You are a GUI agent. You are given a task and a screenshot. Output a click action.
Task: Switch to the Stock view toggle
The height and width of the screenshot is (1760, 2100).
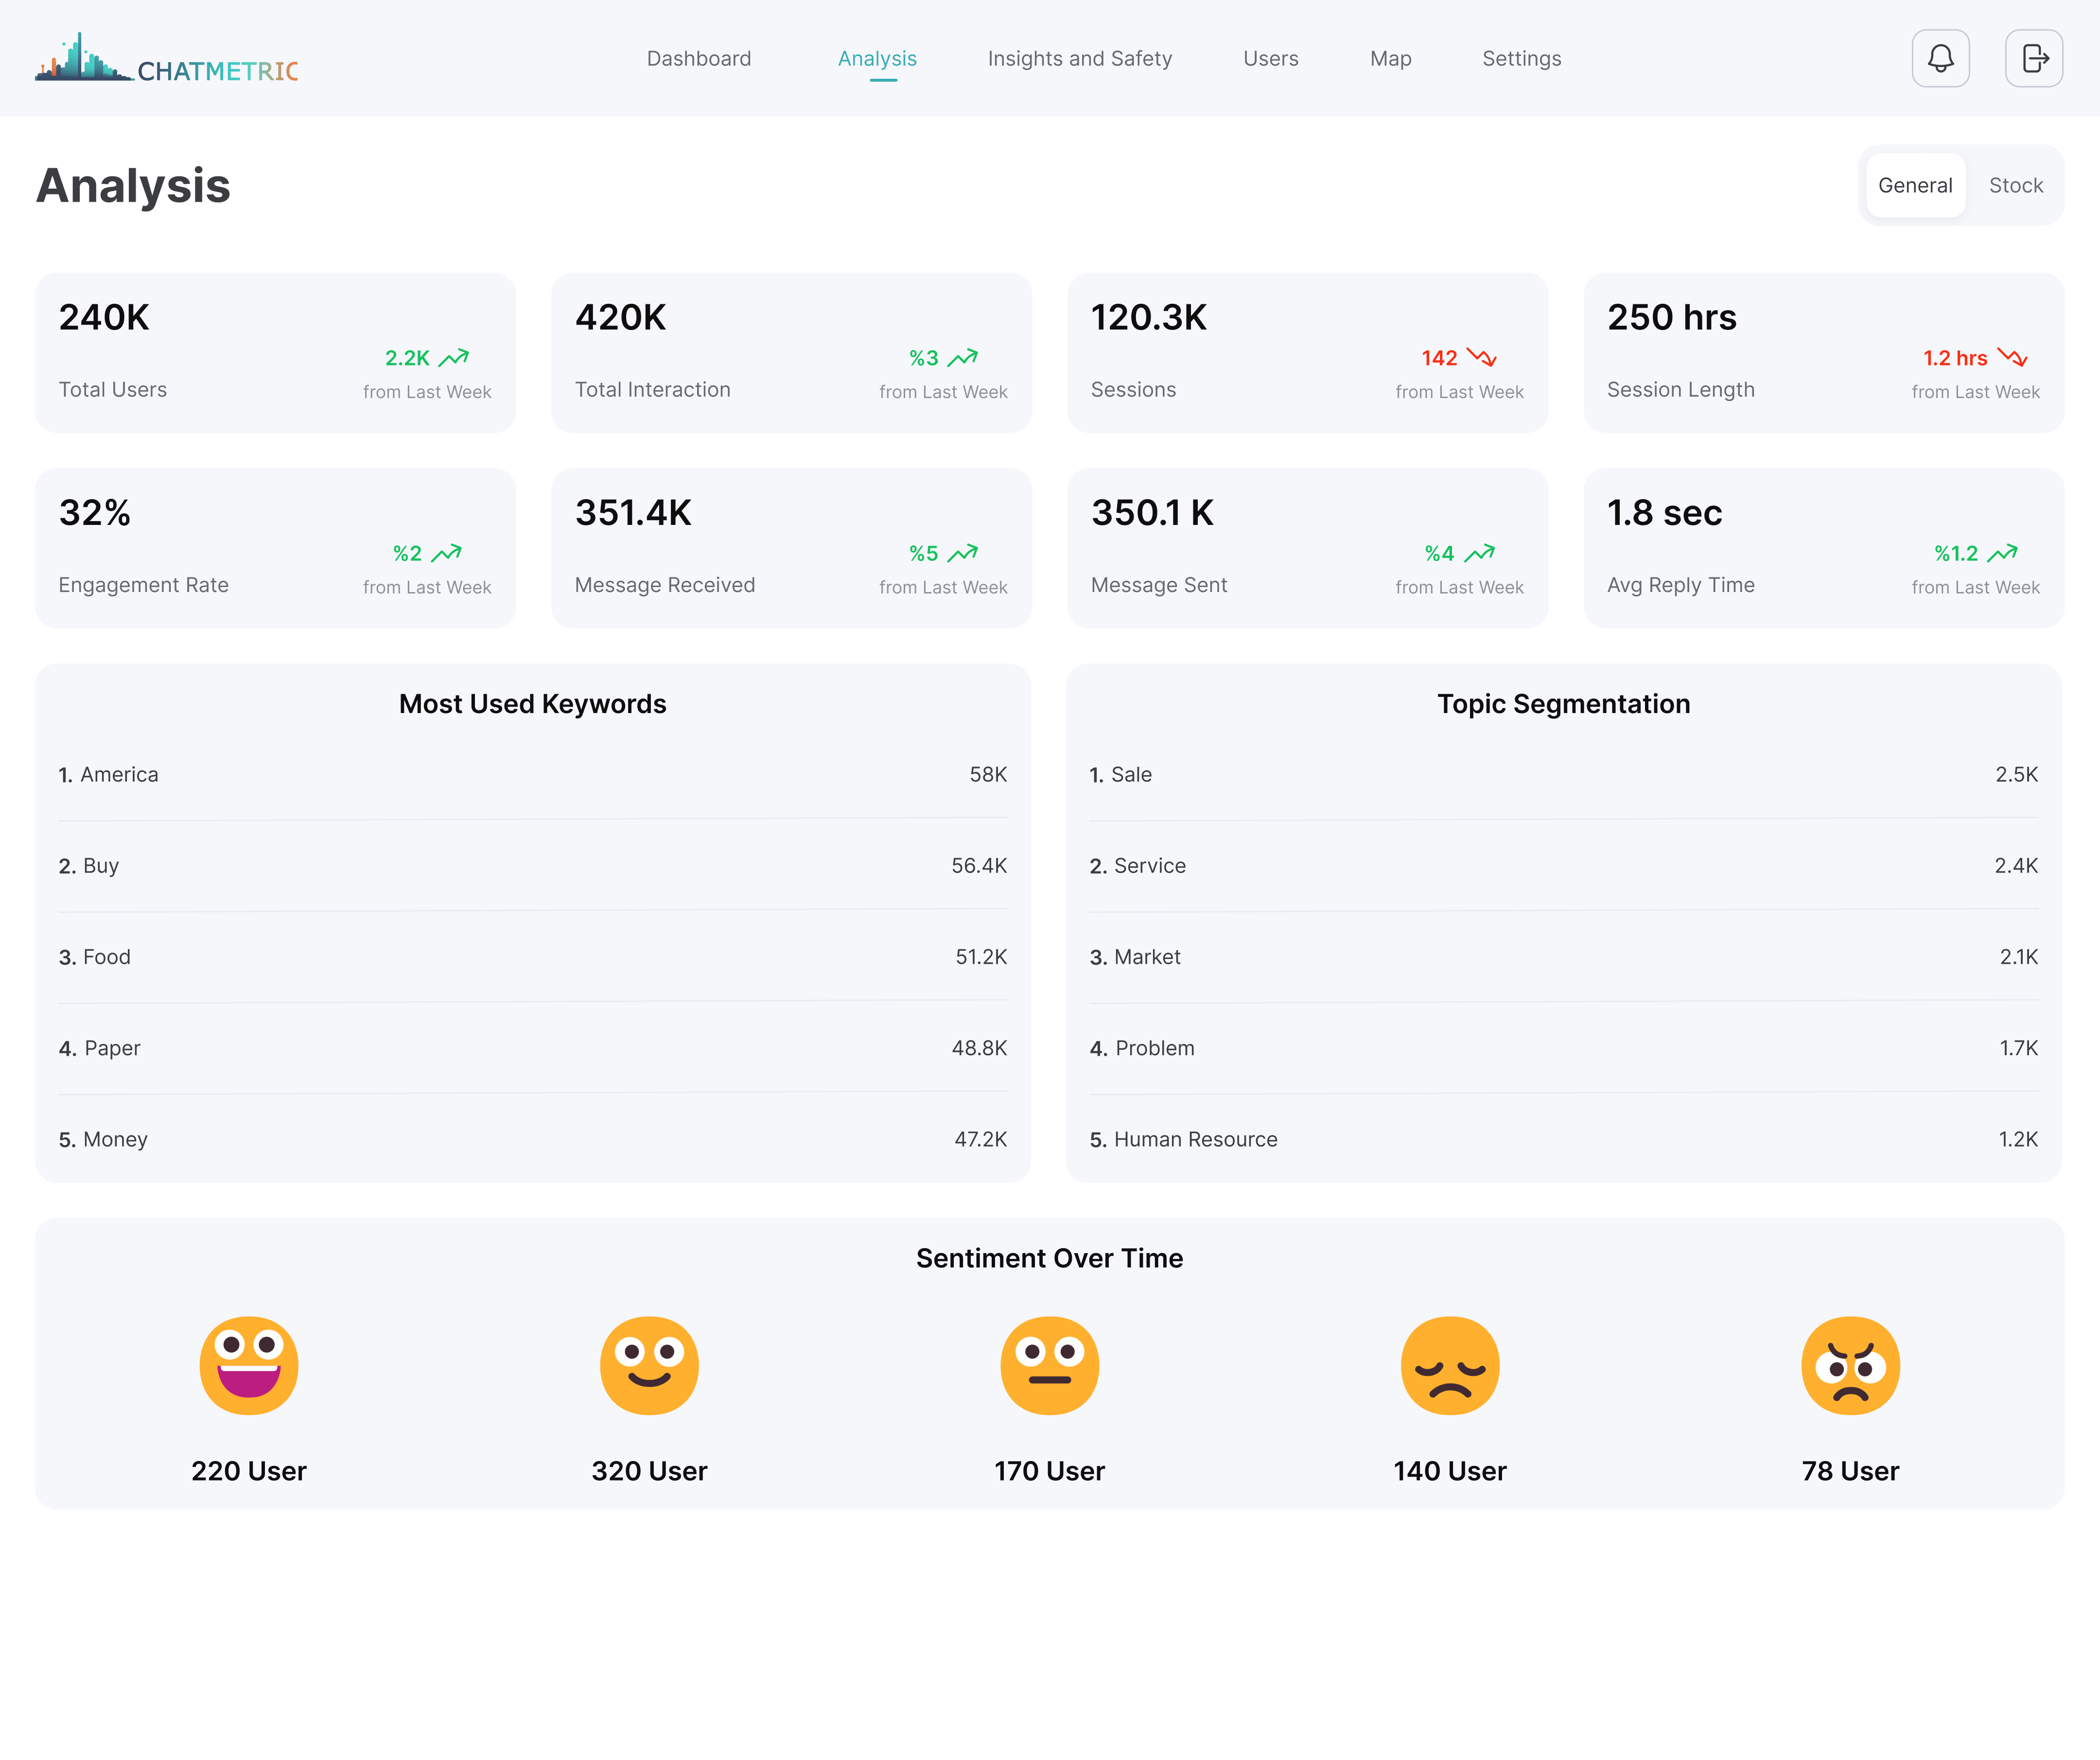(x=2015, y=185)
